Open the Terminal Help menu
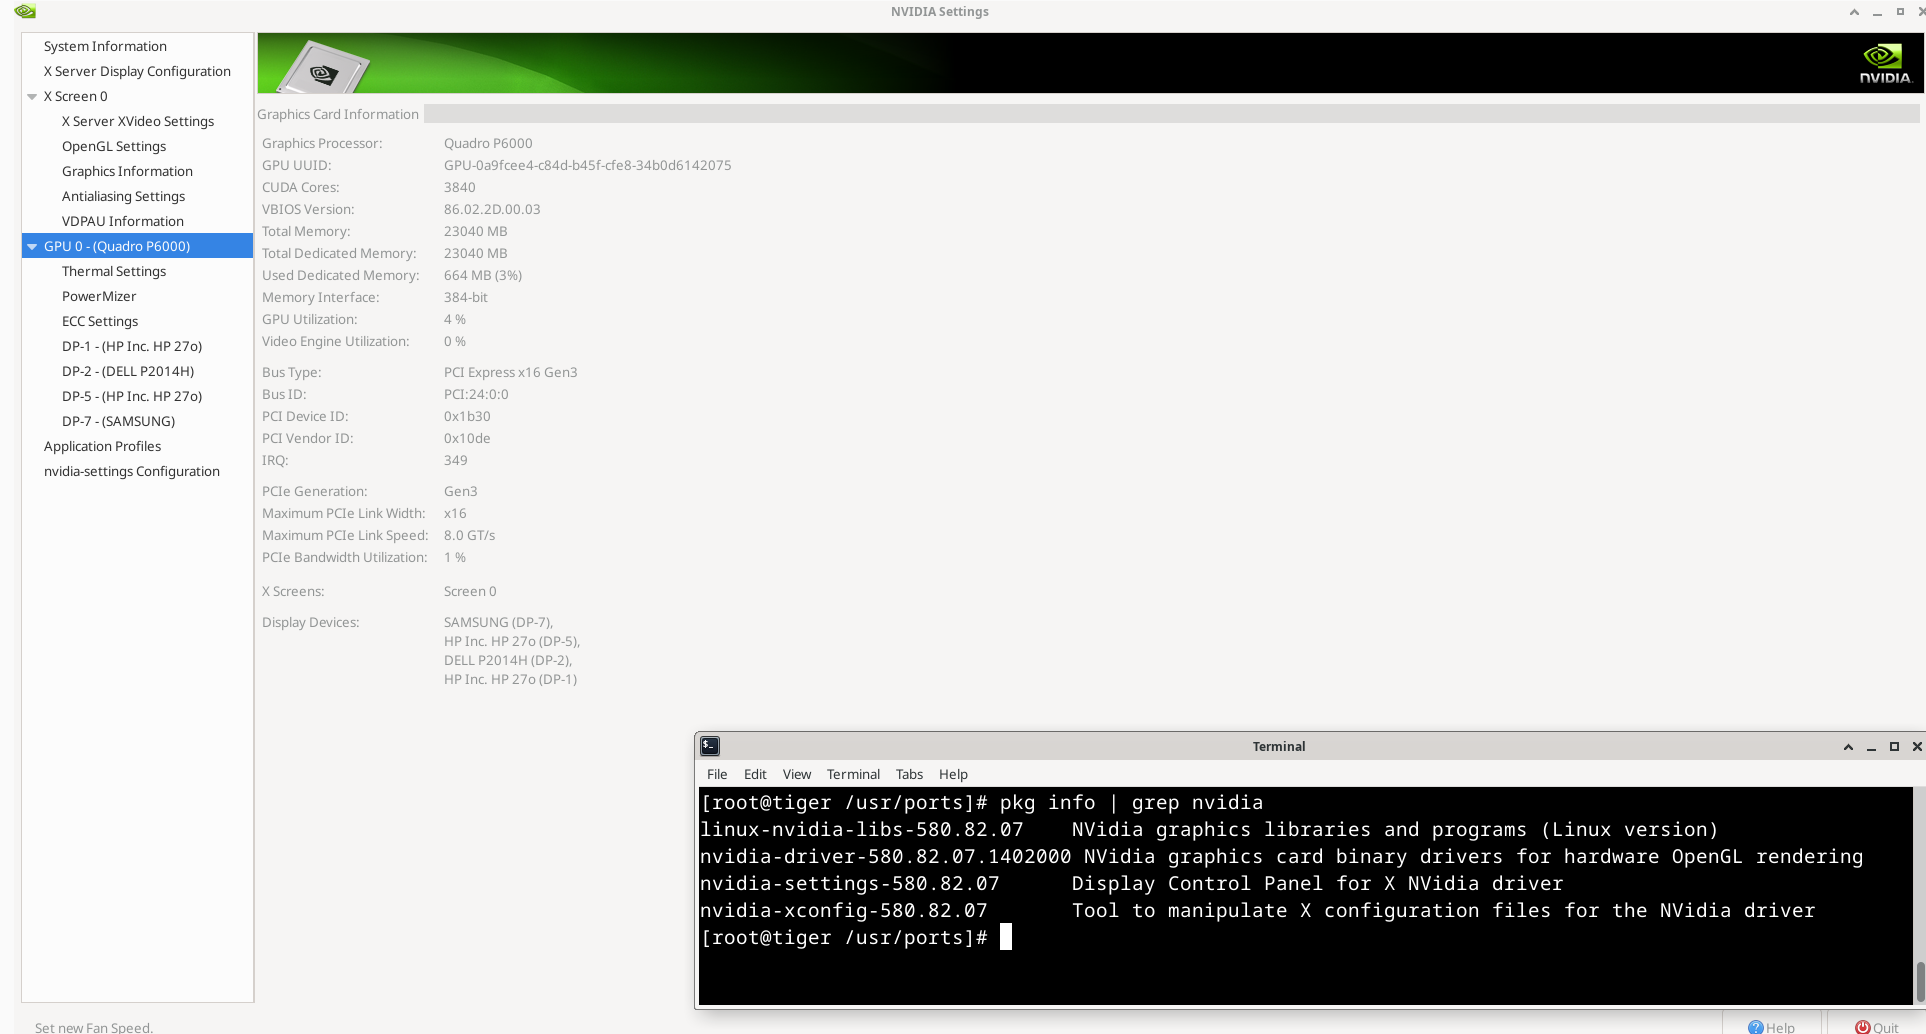Image resolution: width=1926 pixels, height=1034 pixels. click(953, 774)
